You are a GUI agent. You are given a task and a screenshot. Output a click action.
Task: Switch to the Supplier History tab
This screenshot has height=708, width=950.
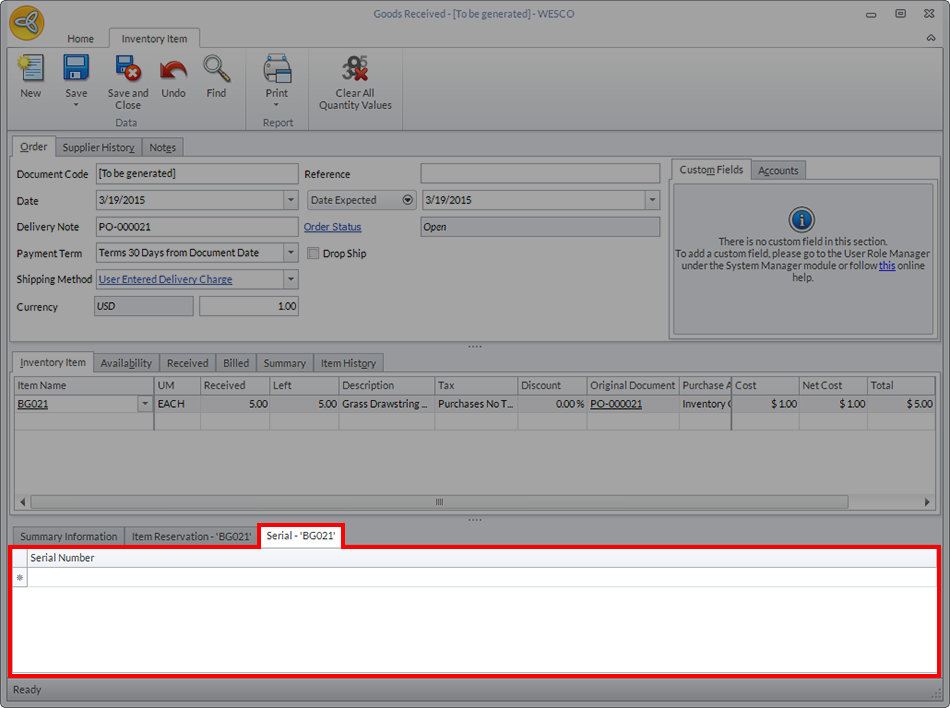(98, 148)
